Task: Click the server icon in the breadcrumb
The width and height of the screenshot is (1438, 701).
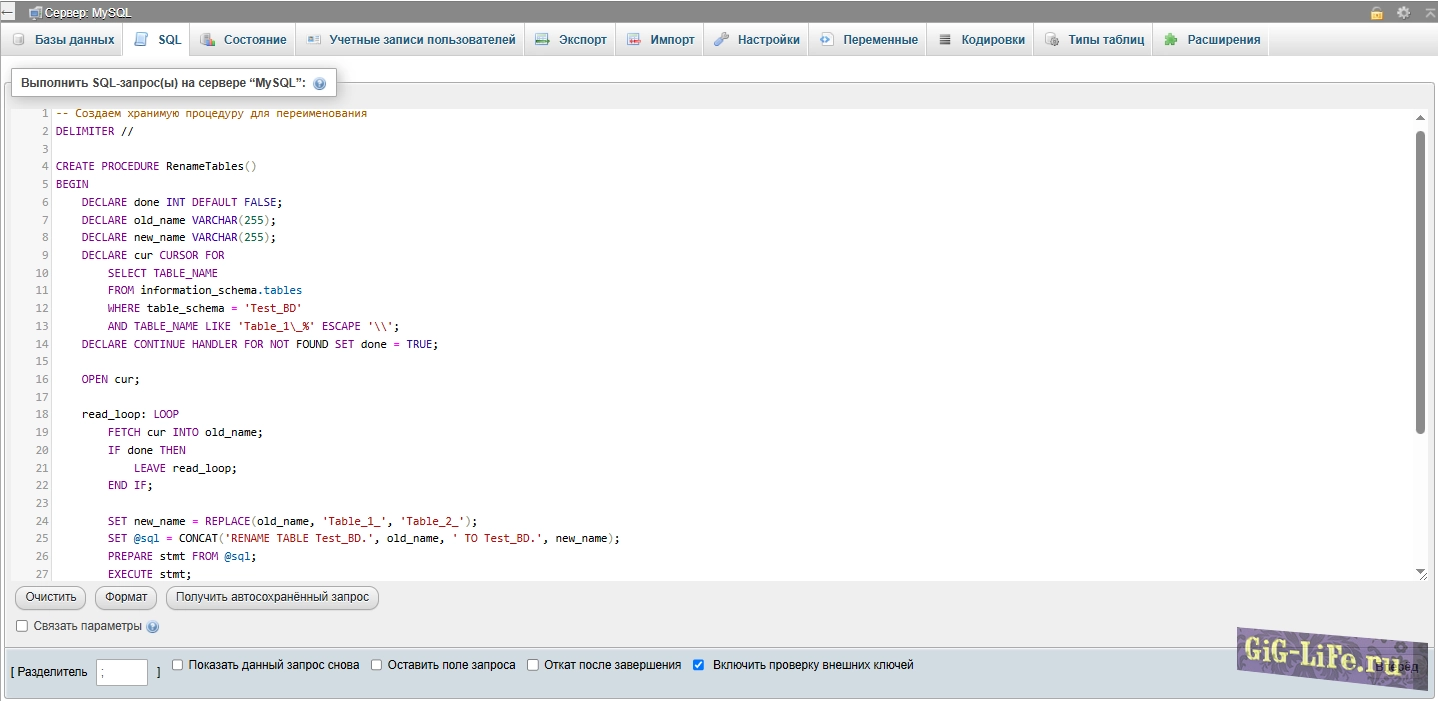Action: (x=35, y=13)
